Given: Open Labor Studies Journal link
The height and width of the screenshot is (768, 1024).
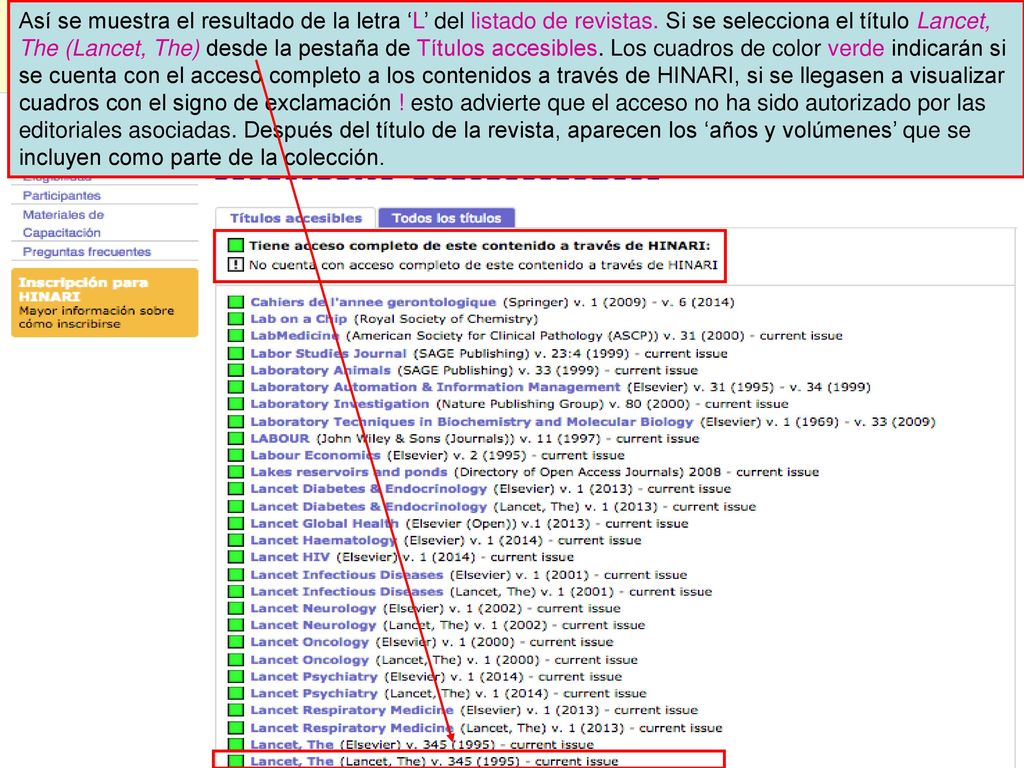Looking at the screenshot, I should pyautogui.click(x=328, y=353).
